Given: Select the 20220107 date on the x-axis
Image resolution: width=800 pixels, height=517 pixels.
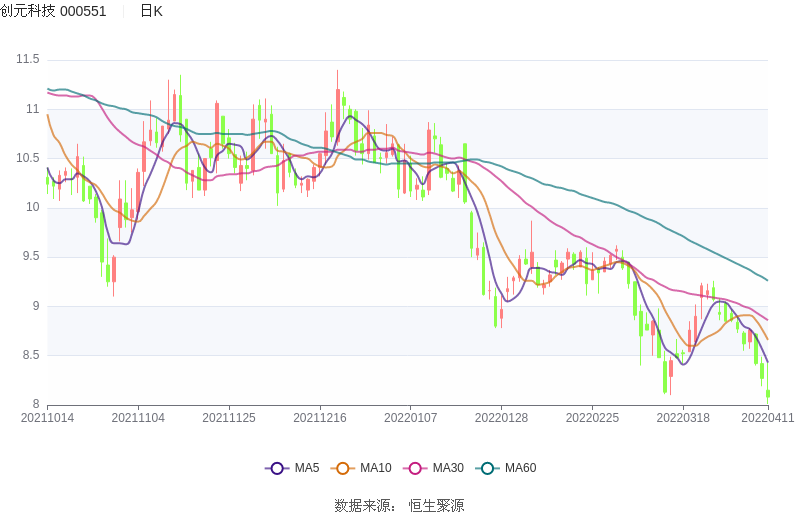Looking at the screenshot, I should (x=411, y=418).
